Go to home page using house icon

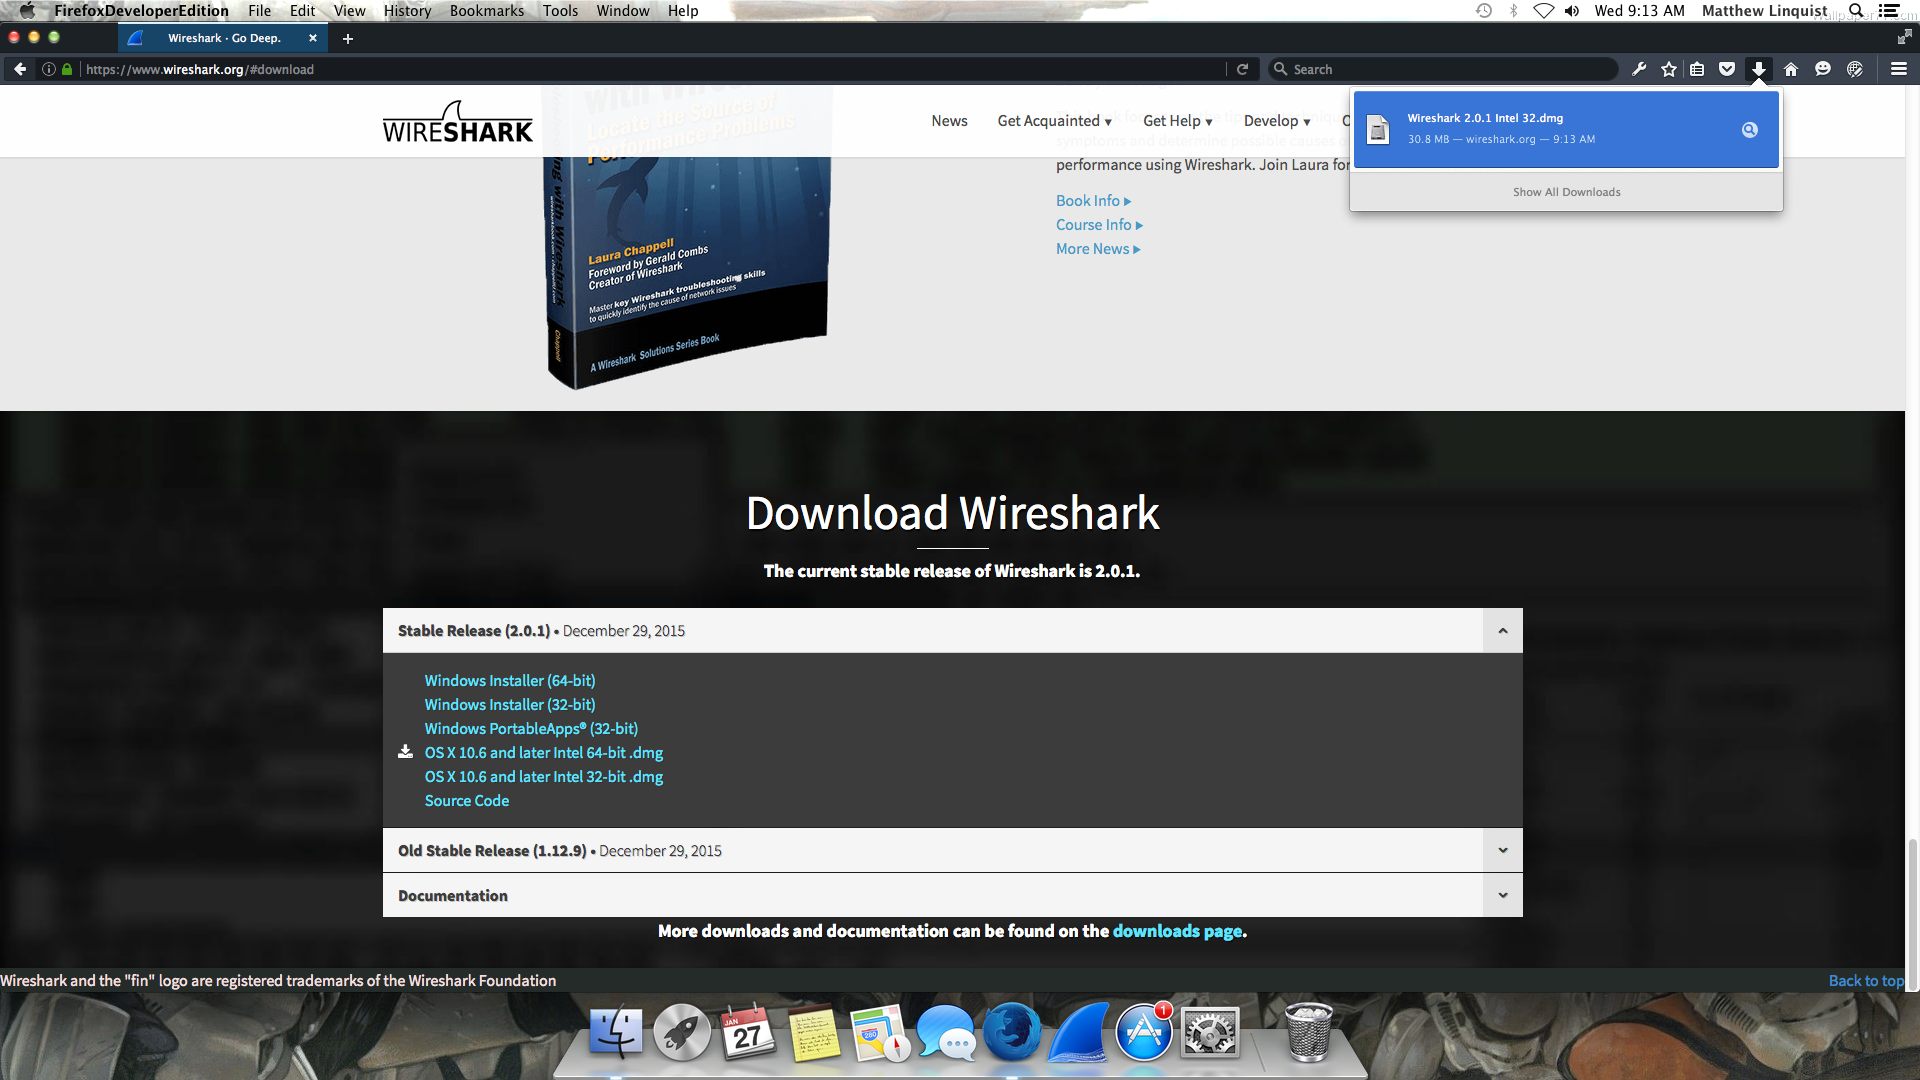pyautogui.click(x=1791, y=69)
